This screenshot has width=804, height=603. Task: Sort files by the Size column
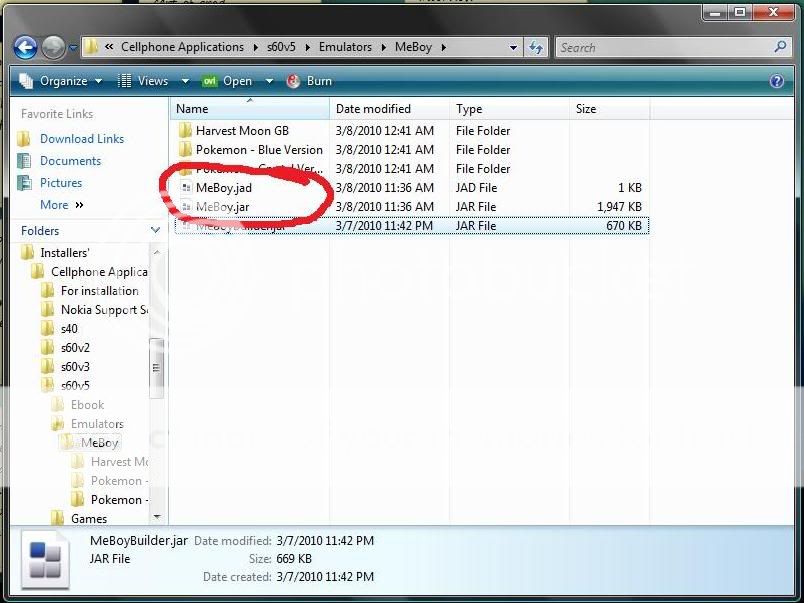[609, 109]
